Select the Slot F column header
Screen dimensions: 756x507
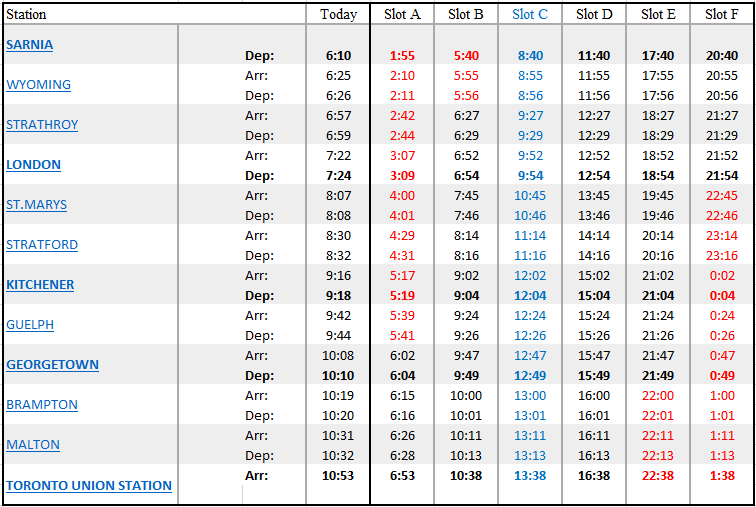tap(722, 14)
